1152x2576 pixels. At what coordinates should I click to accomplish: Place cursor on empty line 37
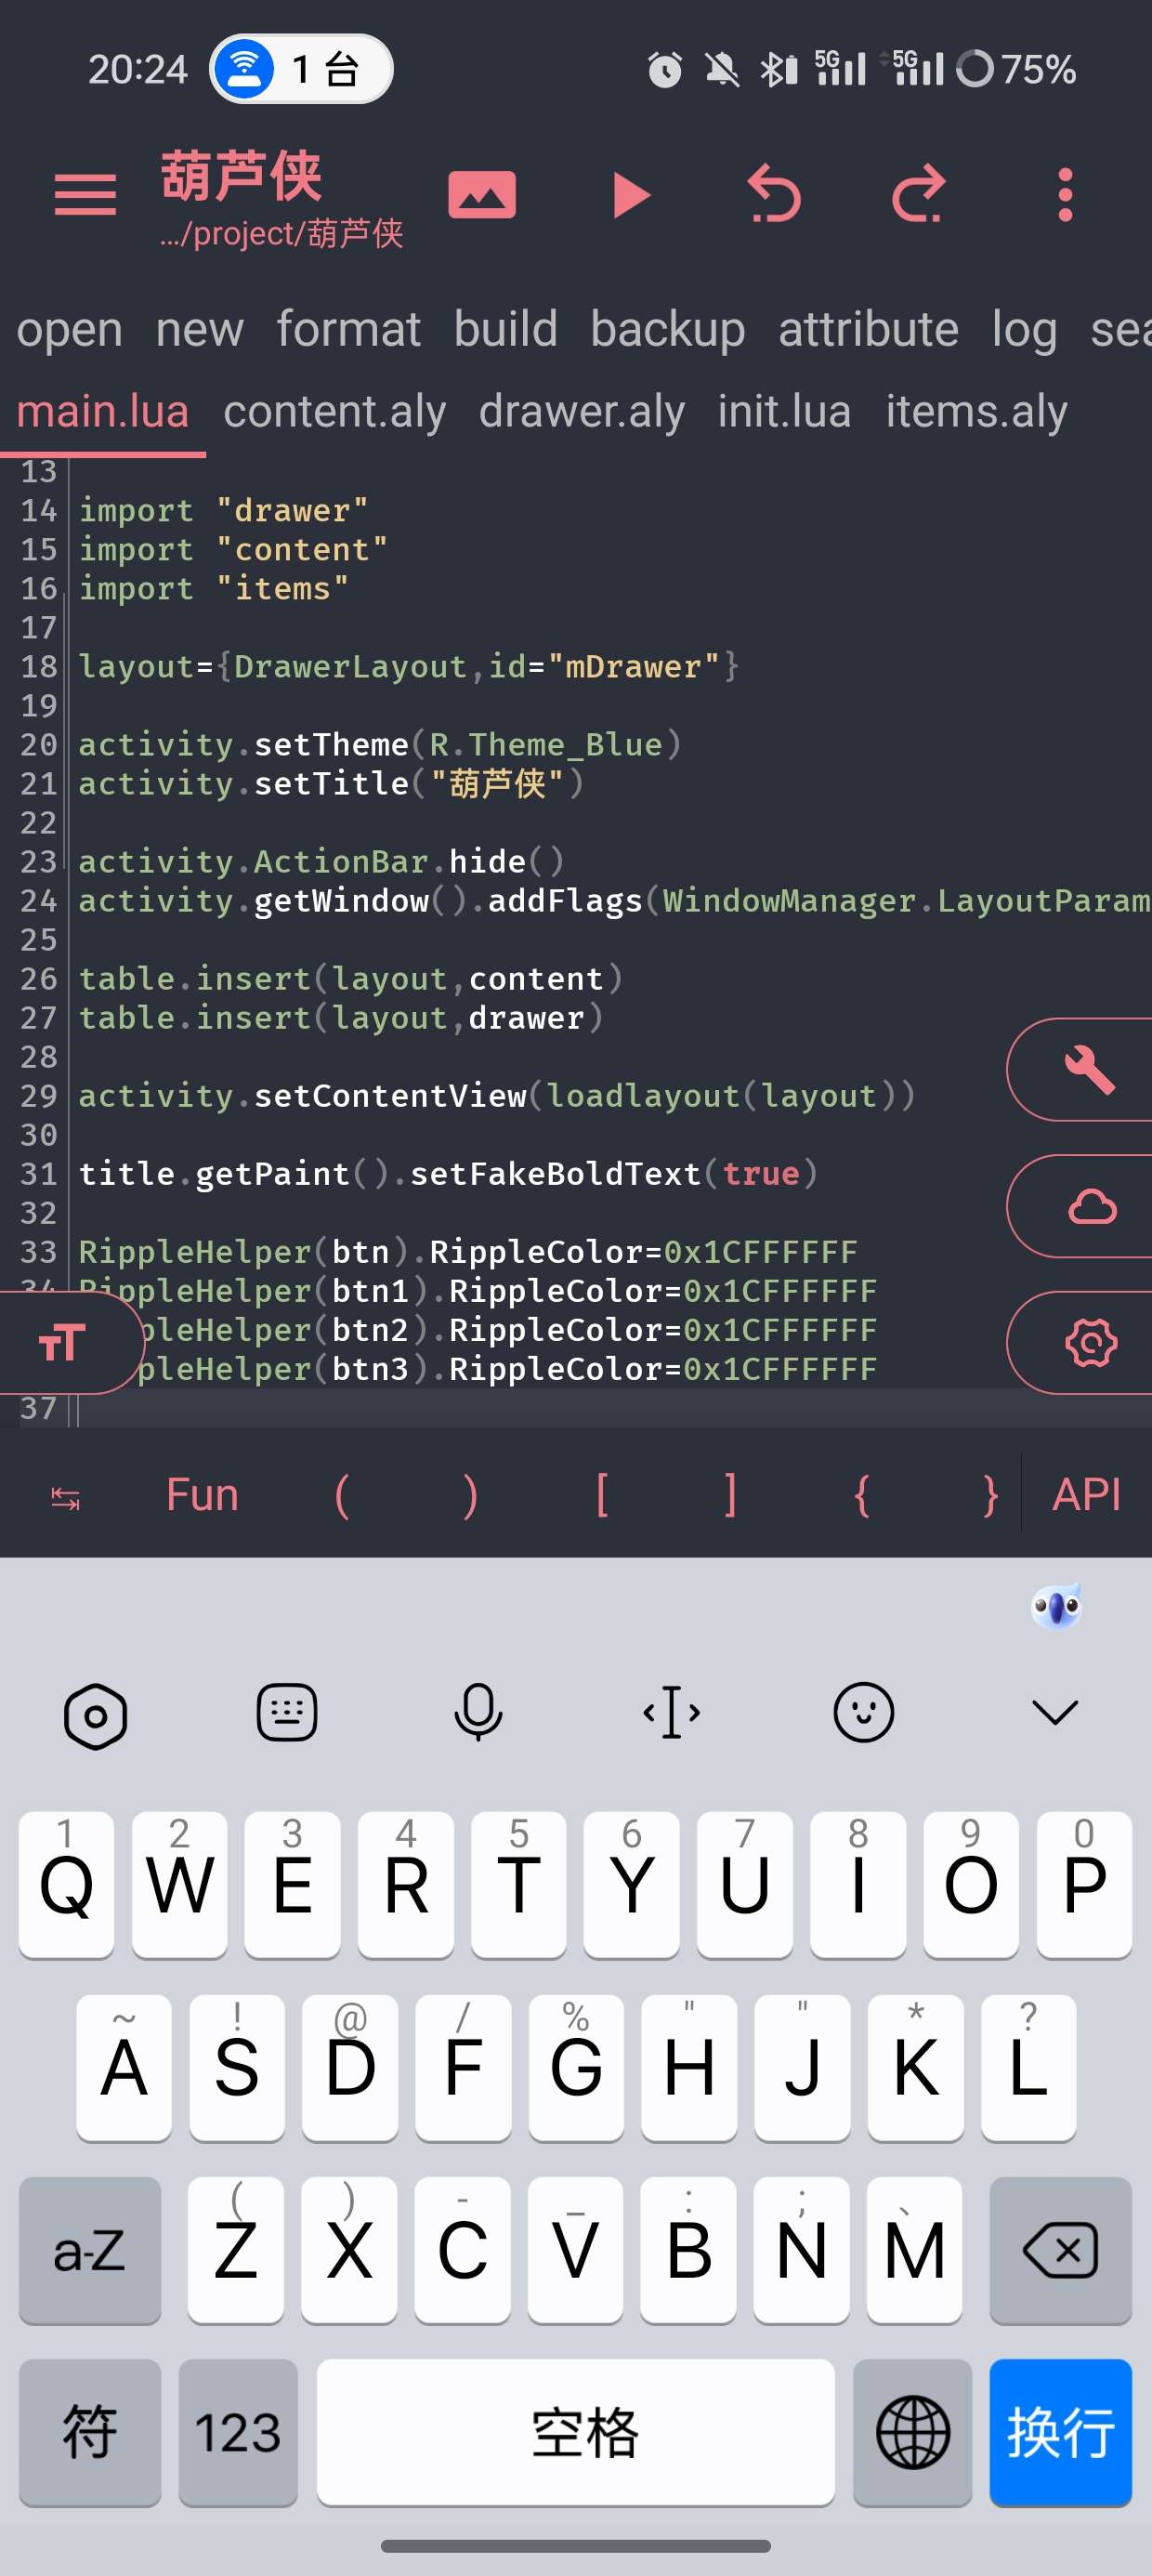(x=614, y=1408)
